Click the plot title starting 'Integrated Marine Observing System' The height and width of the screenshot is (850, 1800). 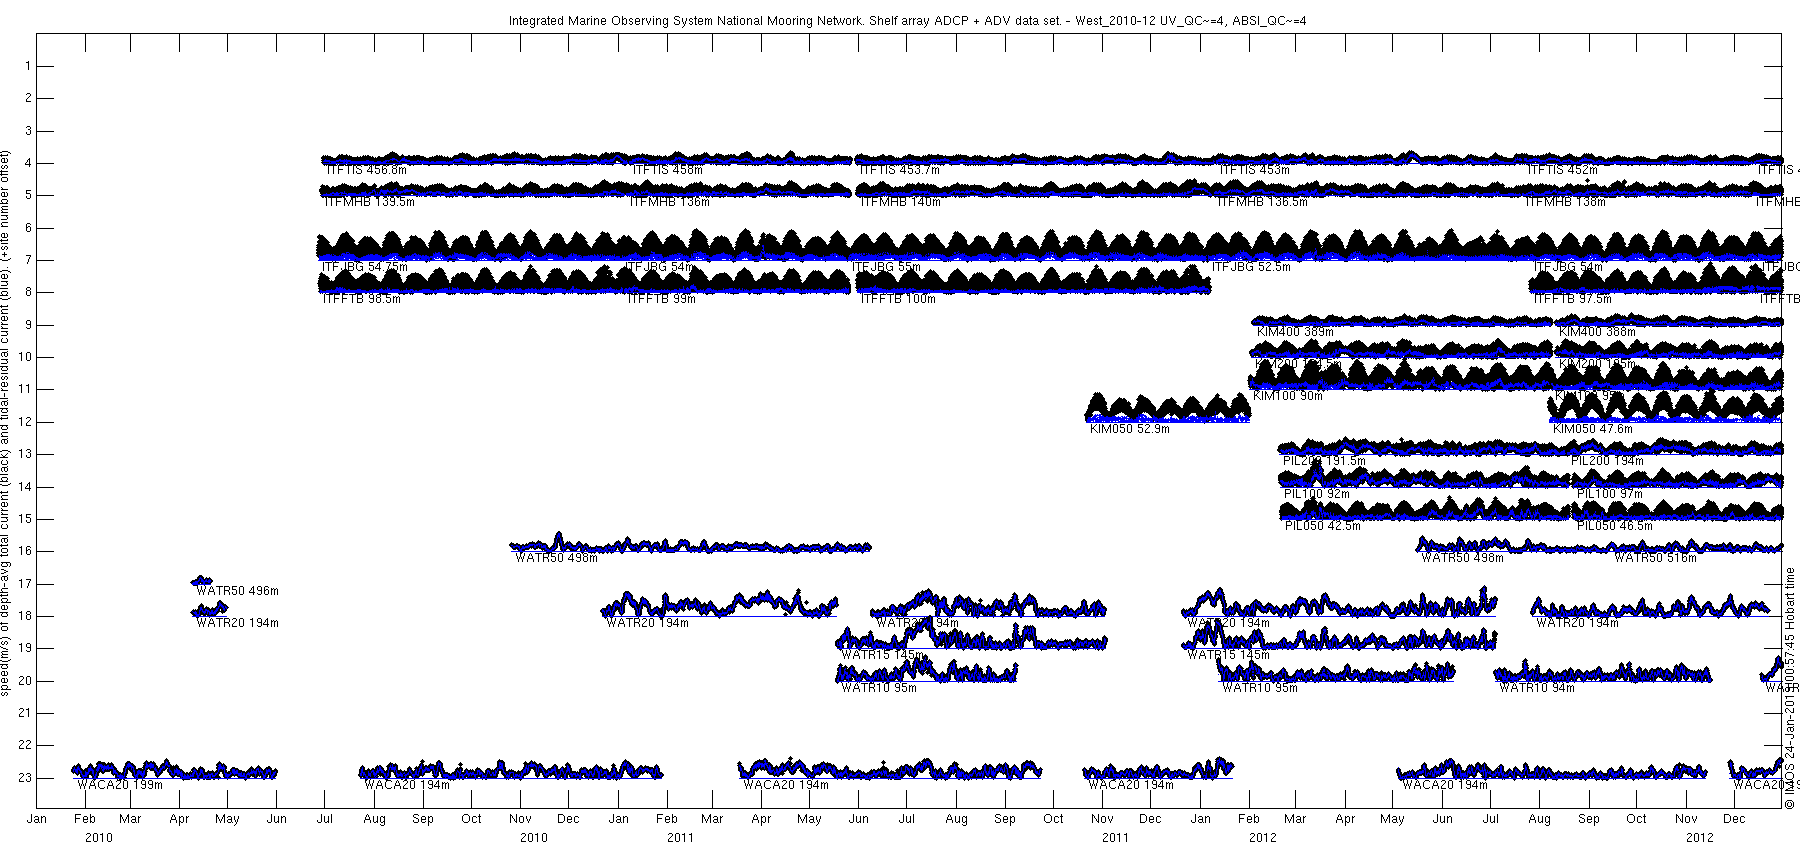pos(907,20)
